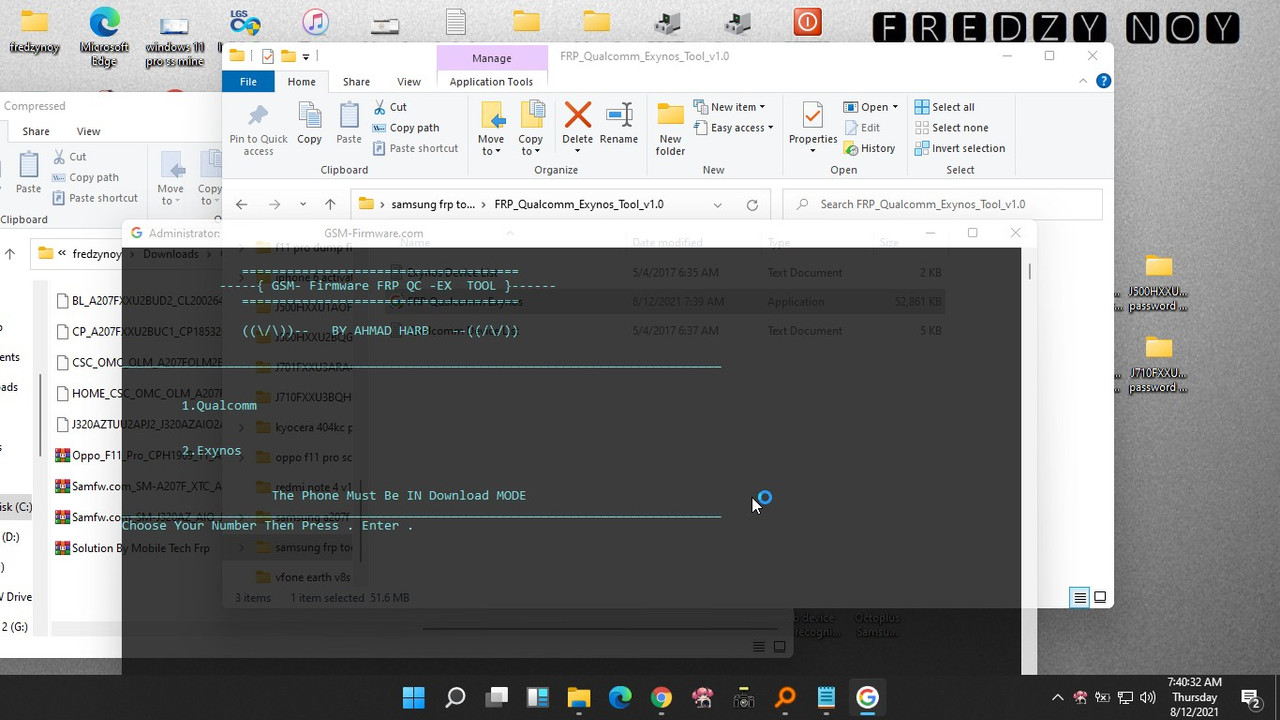The height and width of the screenshot is (720, 1280).
Task: Go back using the Explorer back arrow
Action: 241,204
